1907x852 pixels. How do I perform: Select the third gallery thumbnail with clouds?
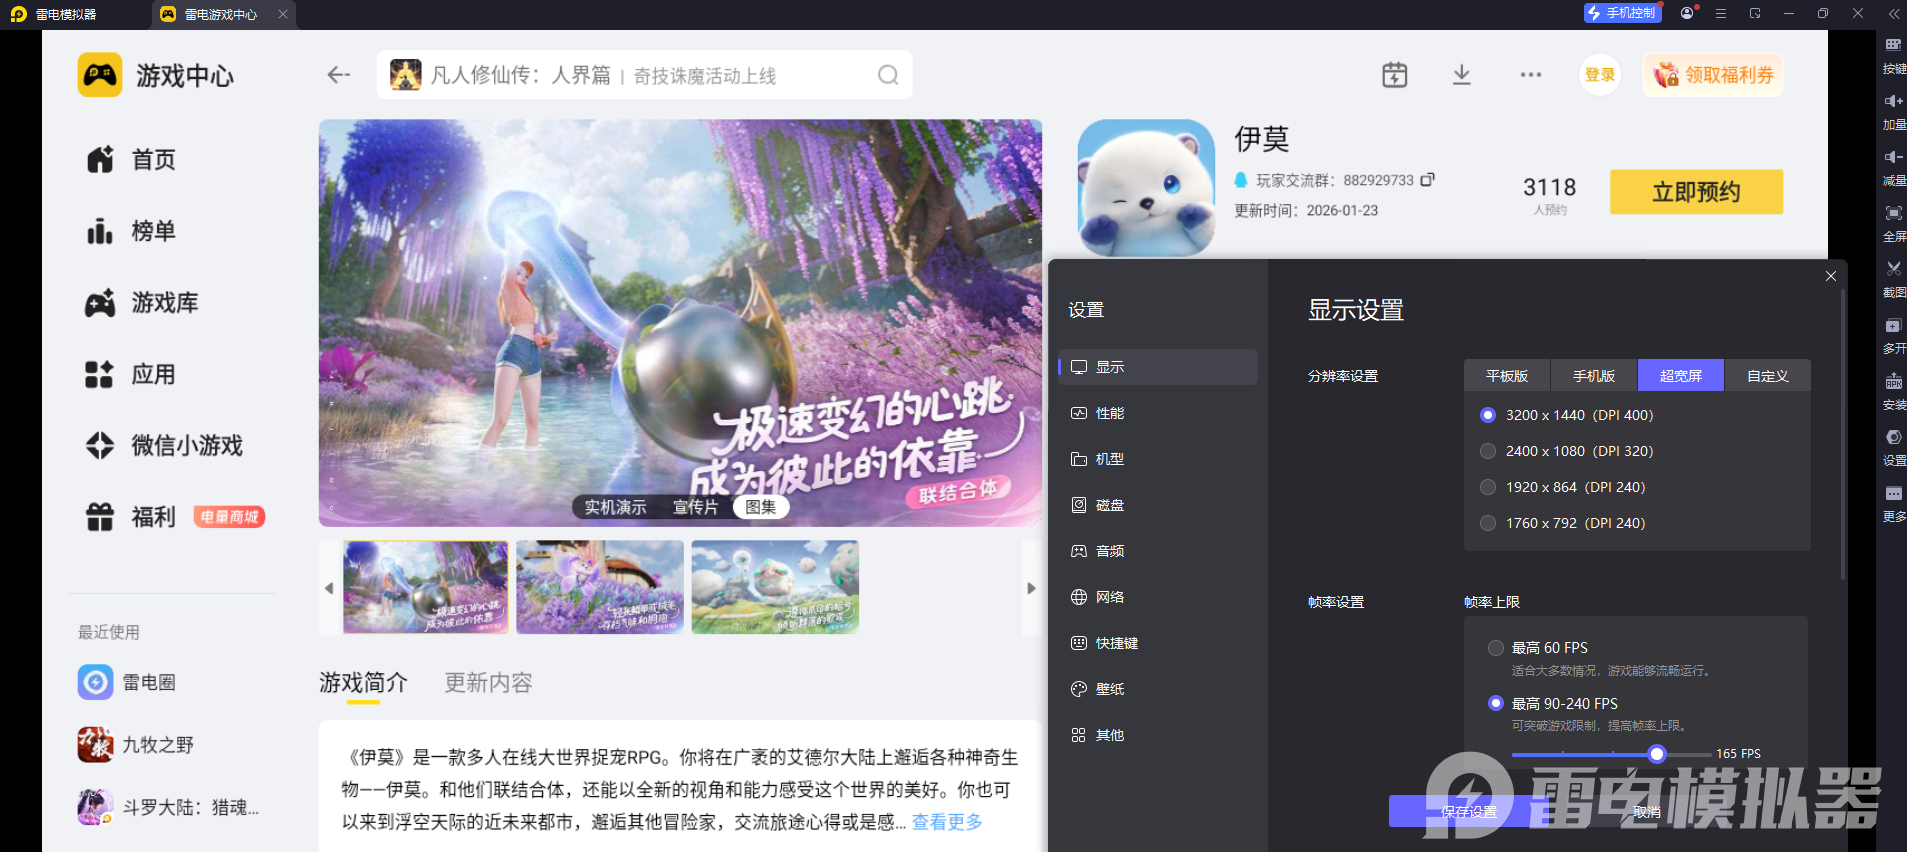click(775, 587)
